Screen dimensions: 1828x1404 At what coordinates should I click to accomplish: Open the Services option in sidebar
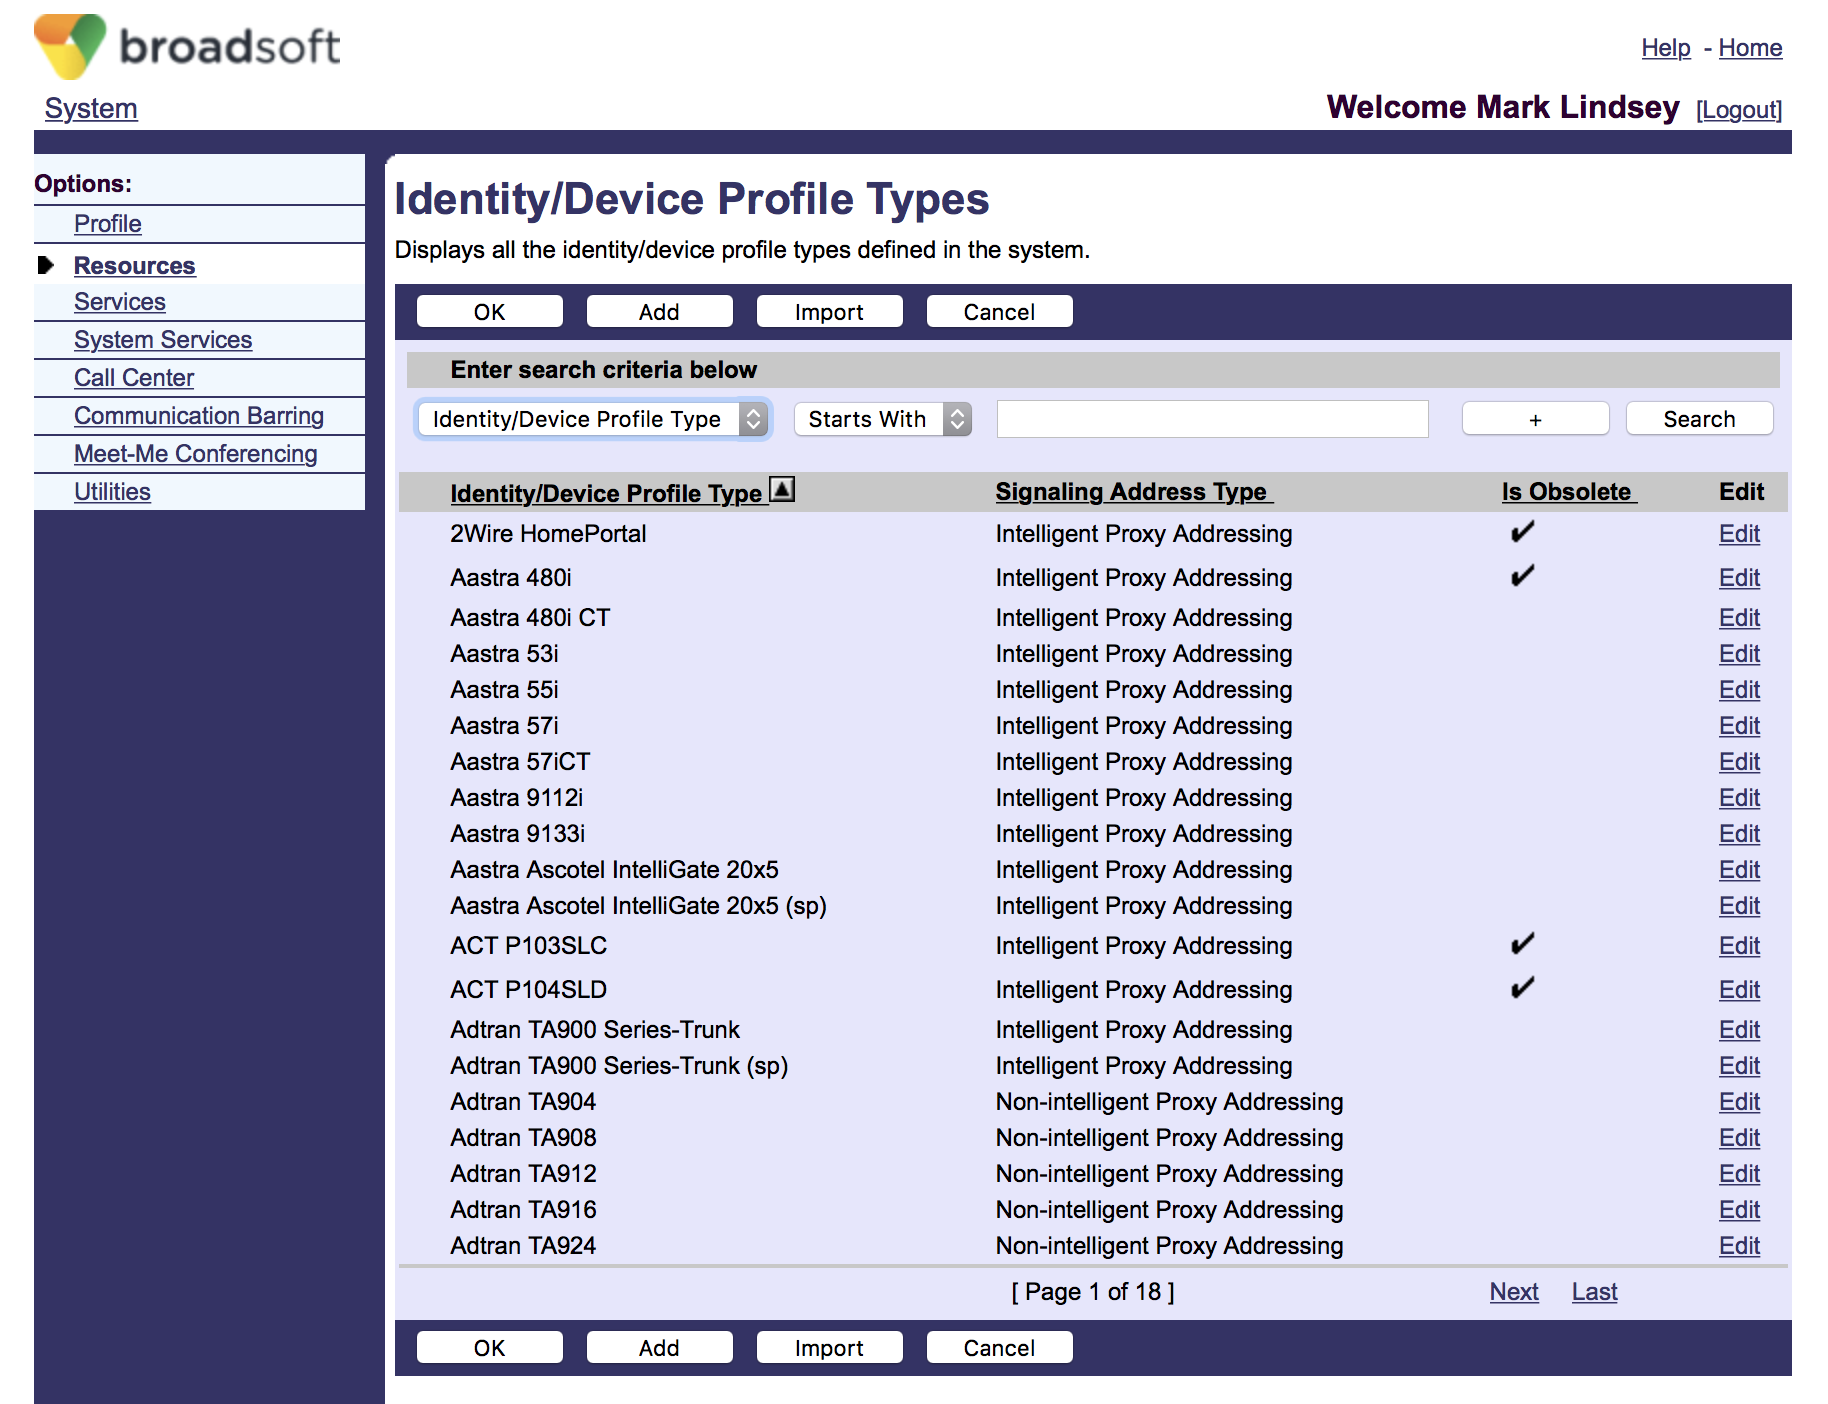click(x=120, y=302)
